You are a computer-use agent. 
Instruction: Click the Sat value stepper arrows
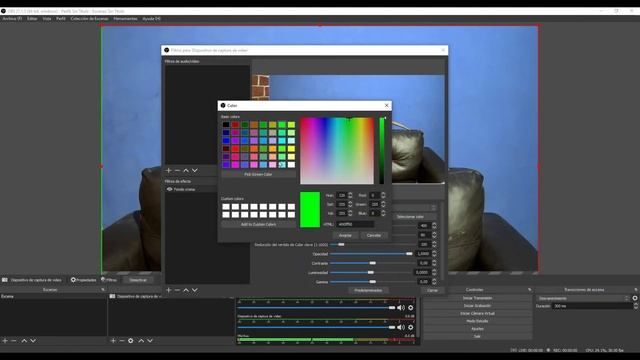pos(350,204)
